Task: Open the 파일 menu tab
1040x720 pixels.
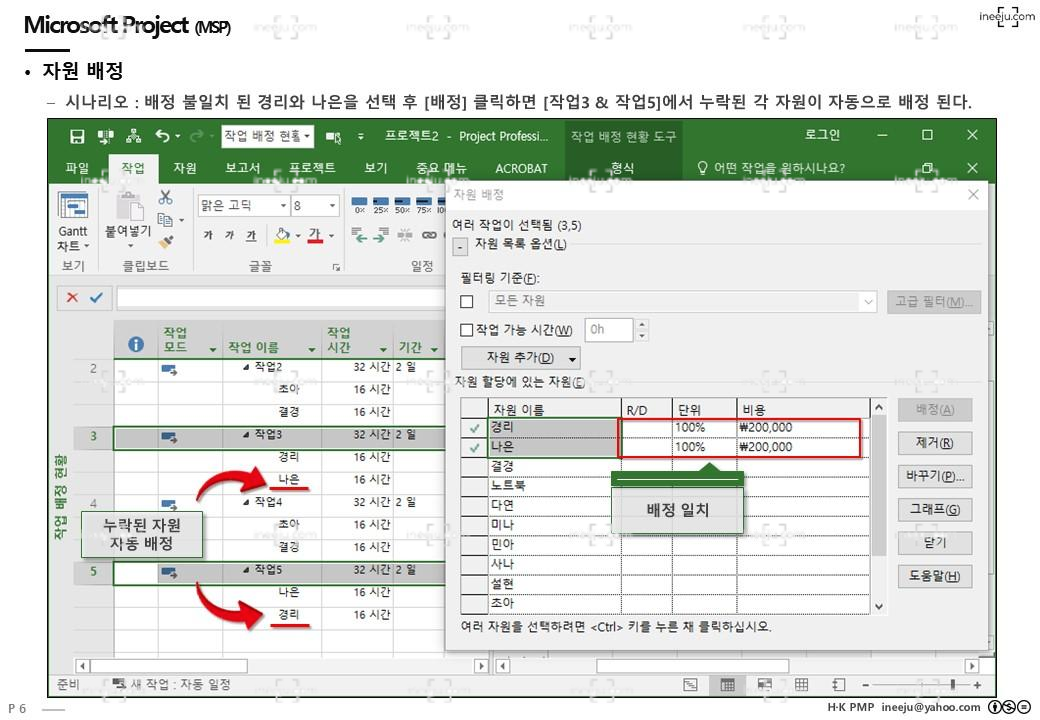Action: click(77, 168)
